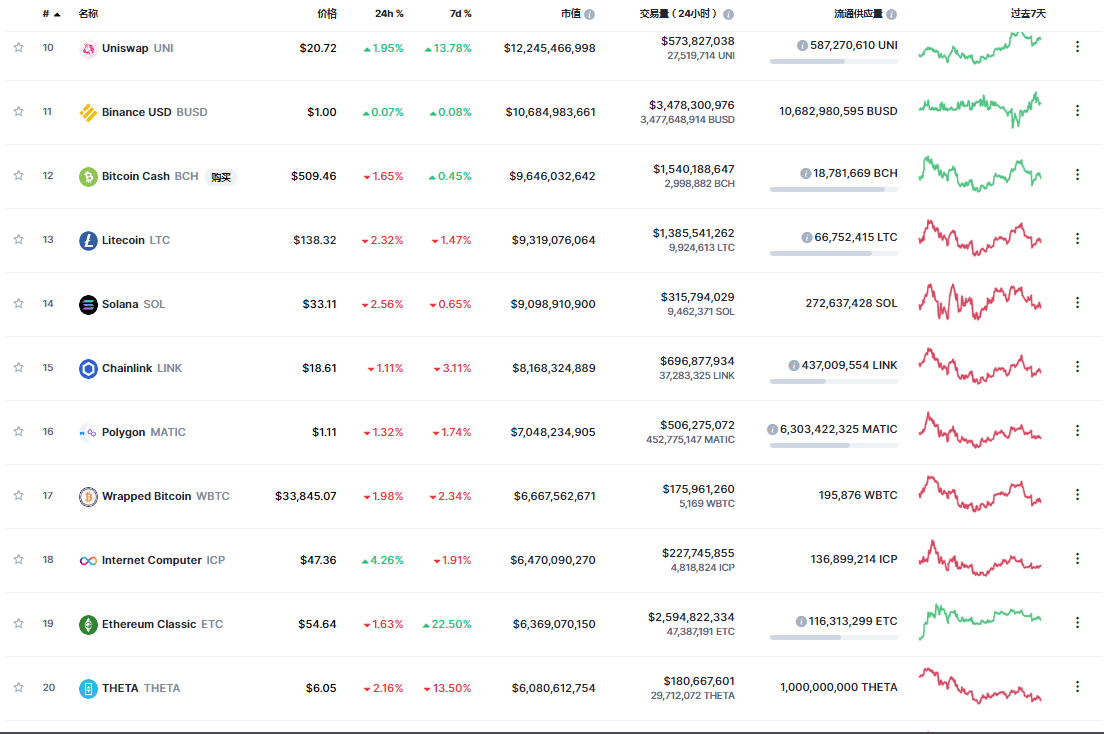Screen dimensions: 1104x734
Task: Star Ethereum Classic row
Action: click(x=18, y=623)
